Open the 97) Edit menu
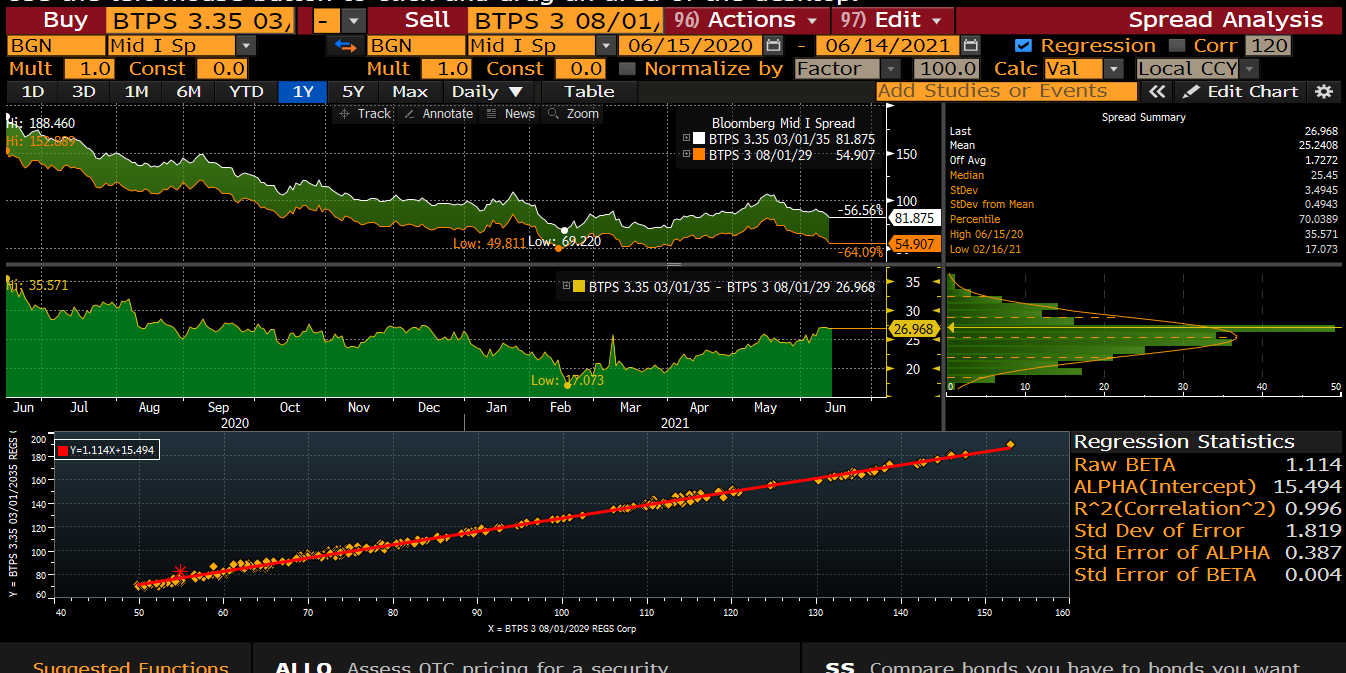The width and height of the screenshot is (1346, 673). point(892,20)
